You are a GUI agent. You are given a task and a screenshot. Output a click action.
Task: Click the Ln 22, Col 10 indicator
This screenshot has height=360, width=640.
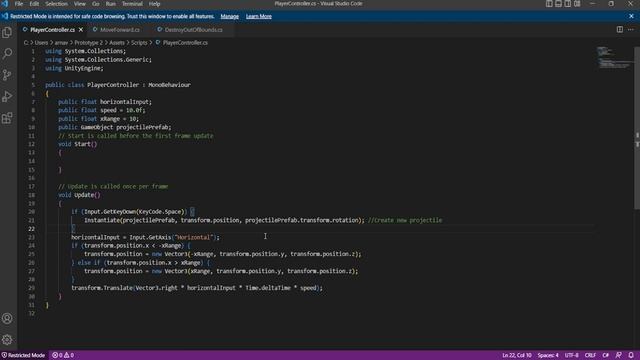[517, 355]
